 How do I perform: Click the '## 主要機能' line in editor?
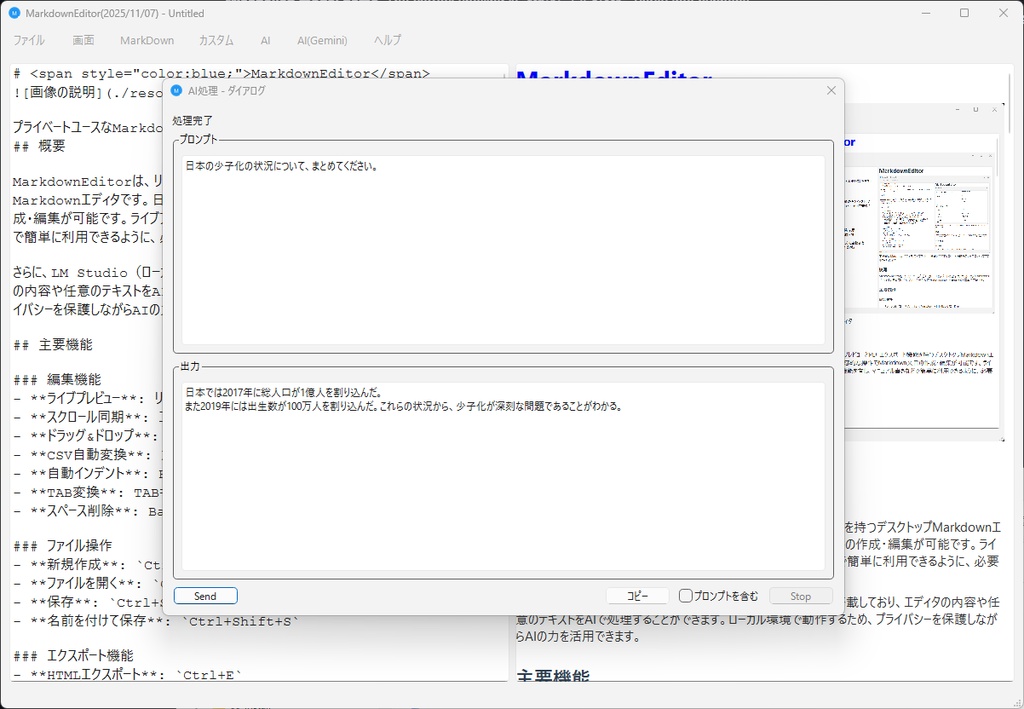53,345
